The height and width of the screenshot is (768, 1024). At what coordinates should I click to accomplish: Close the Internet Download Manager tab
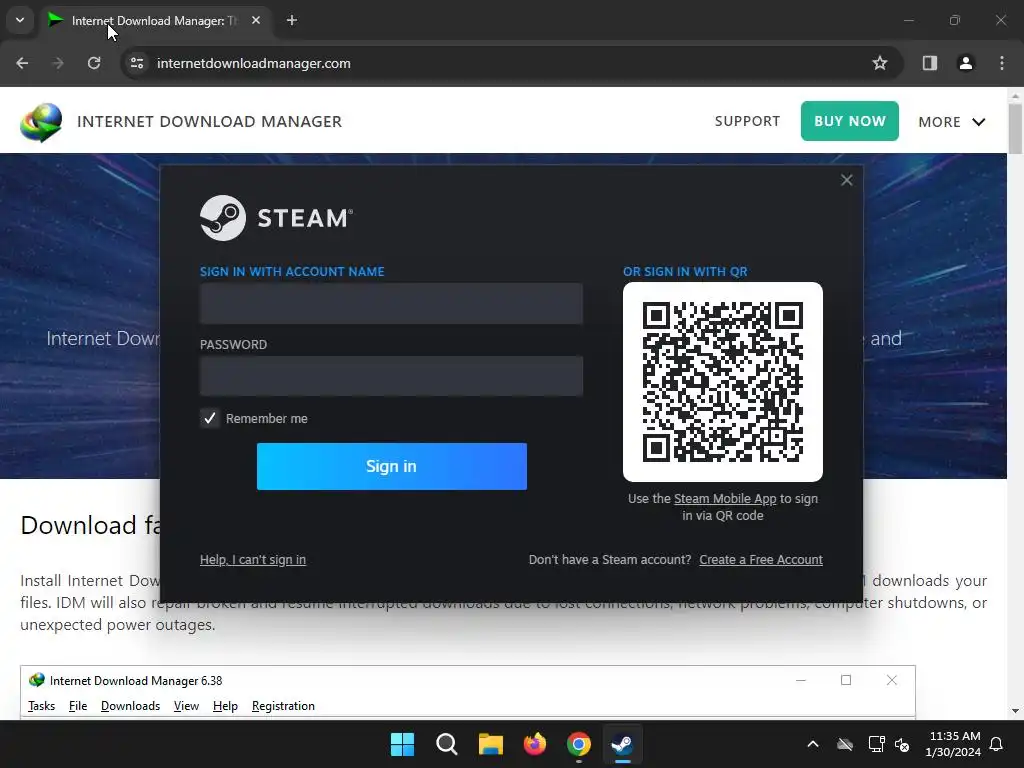click(256, 20)
